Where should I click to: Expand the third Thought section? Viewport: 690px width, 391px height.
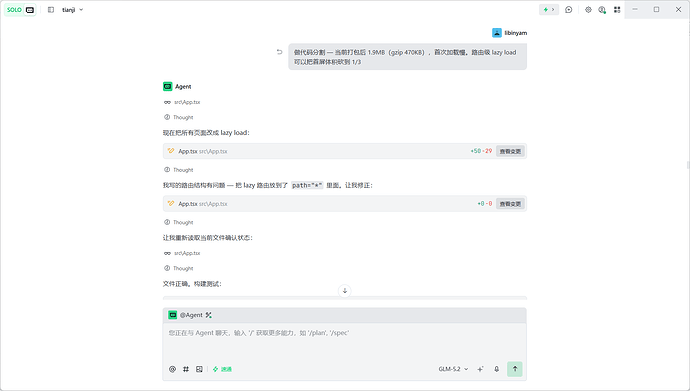(179, 223)
